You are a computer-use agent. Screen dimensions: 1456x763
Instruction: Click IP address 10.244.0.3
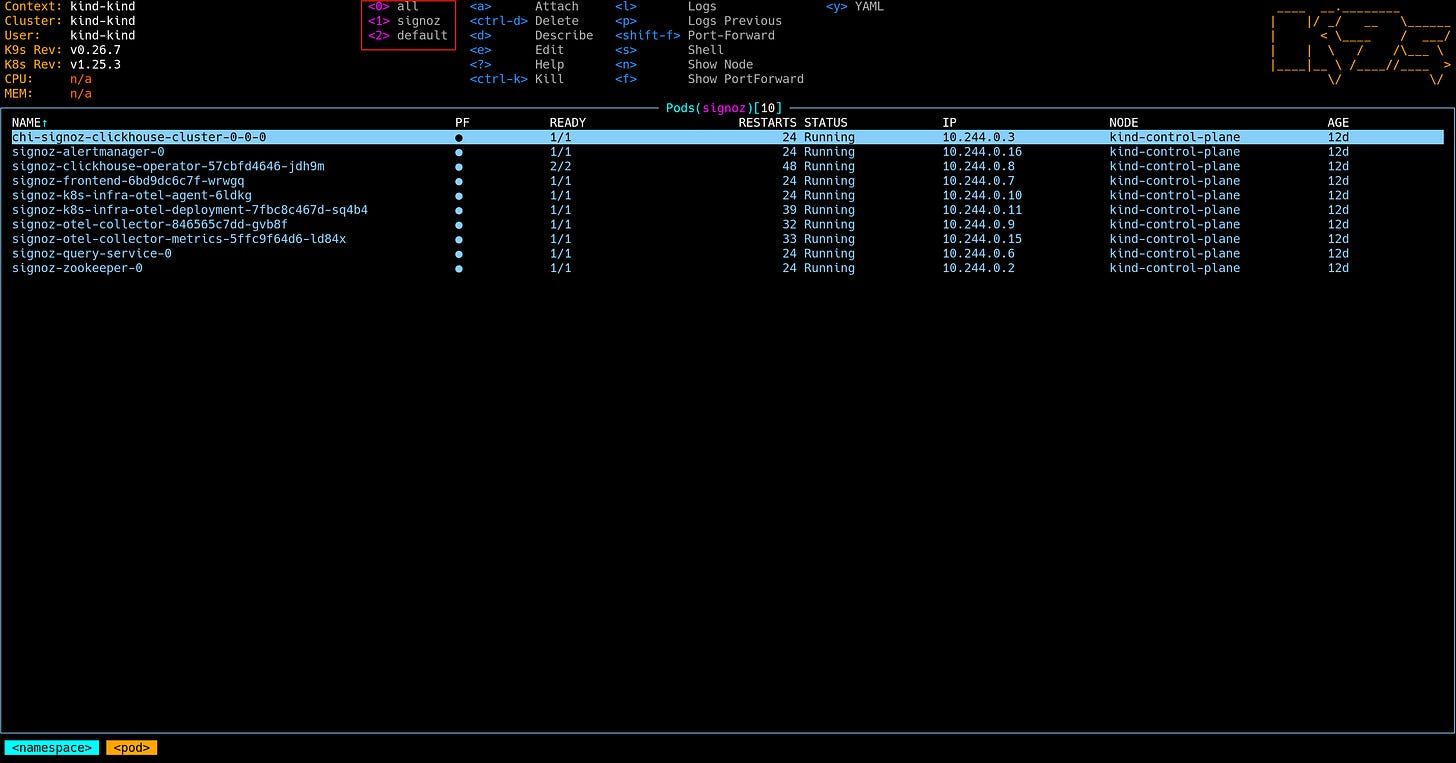pyautogui.click(x=978, y=137)
